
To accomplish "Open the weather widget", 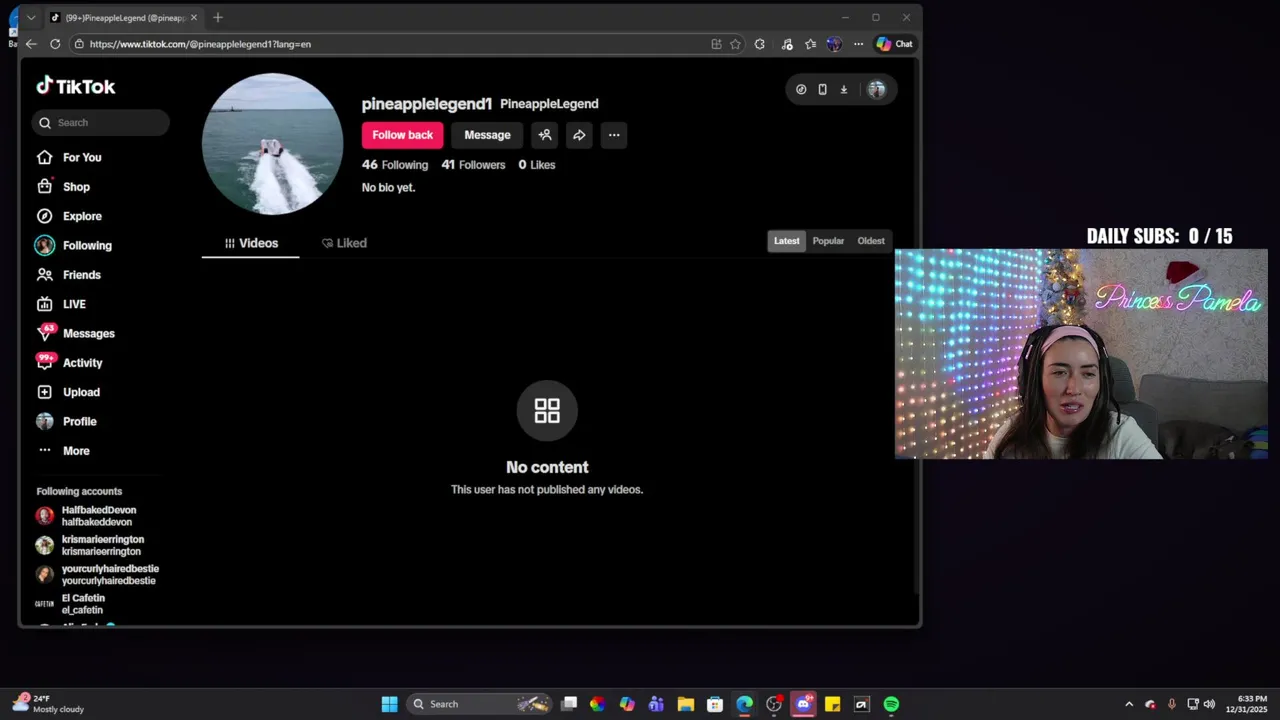I will (48, 704).
